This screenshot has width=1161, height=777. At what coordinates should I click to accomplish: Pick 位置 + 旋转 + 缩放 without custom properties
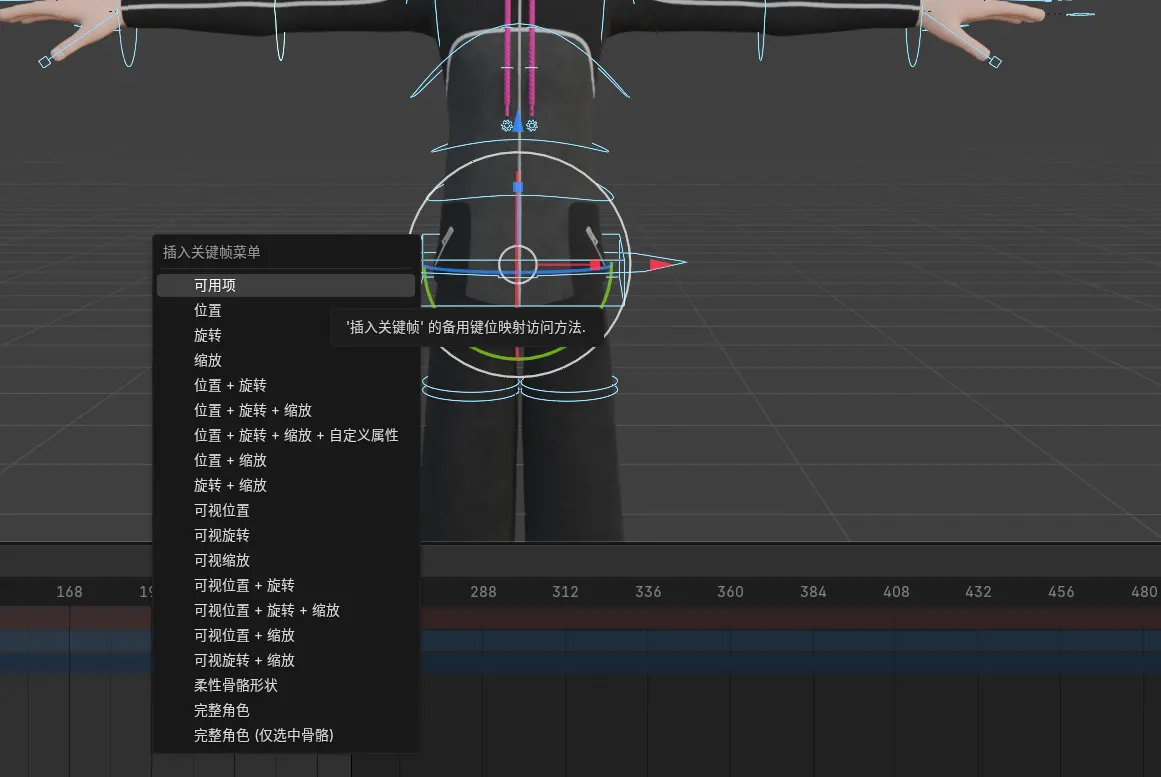[x=286, y=411]
